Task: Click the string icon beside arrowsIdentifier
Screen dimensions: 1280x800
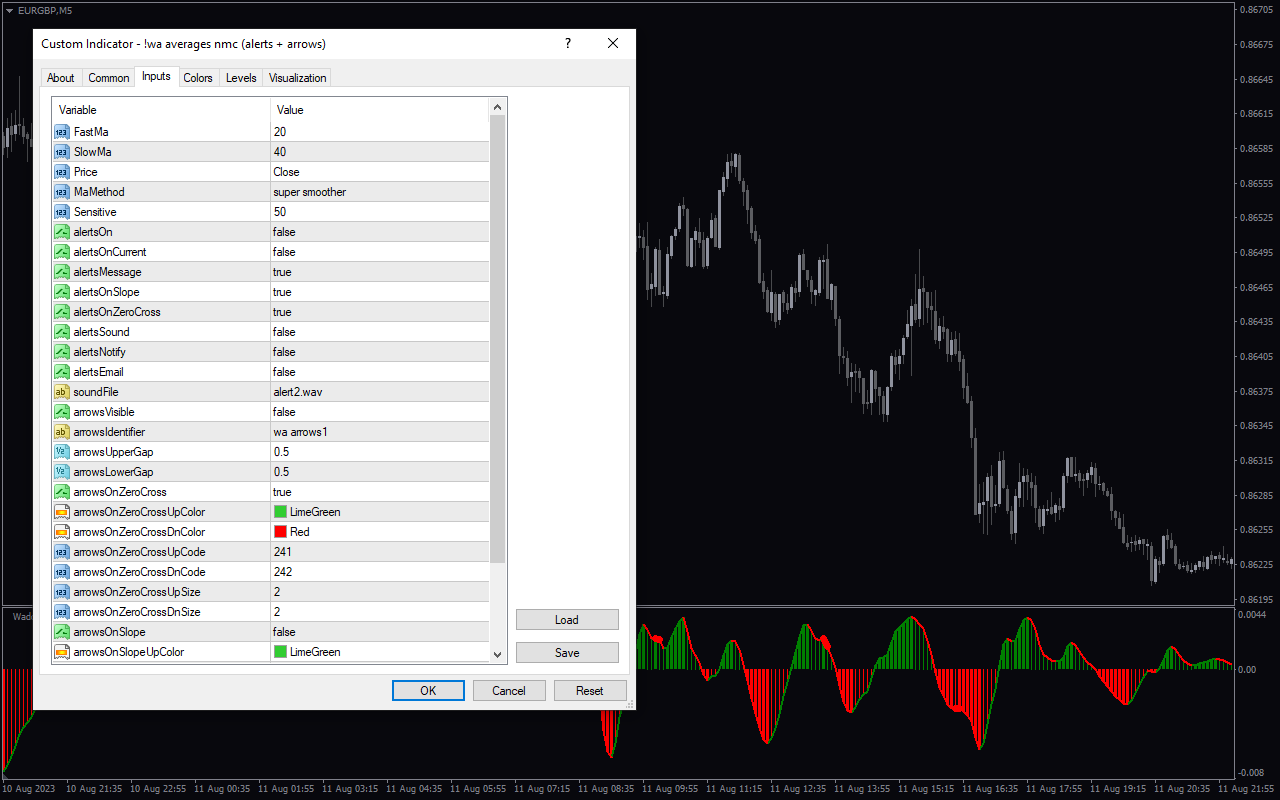Action: 61,432
